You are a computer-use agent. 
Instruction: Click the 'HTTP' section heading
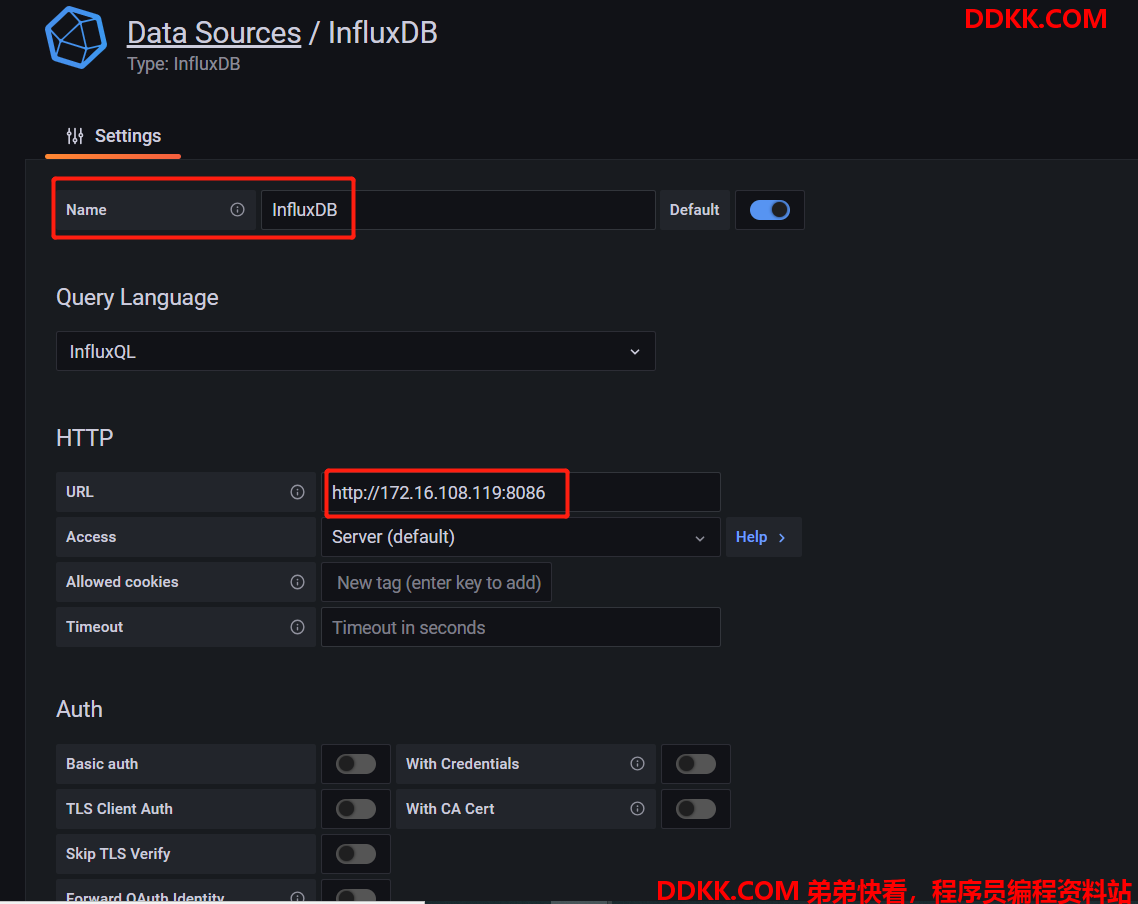tap(85, 438)
